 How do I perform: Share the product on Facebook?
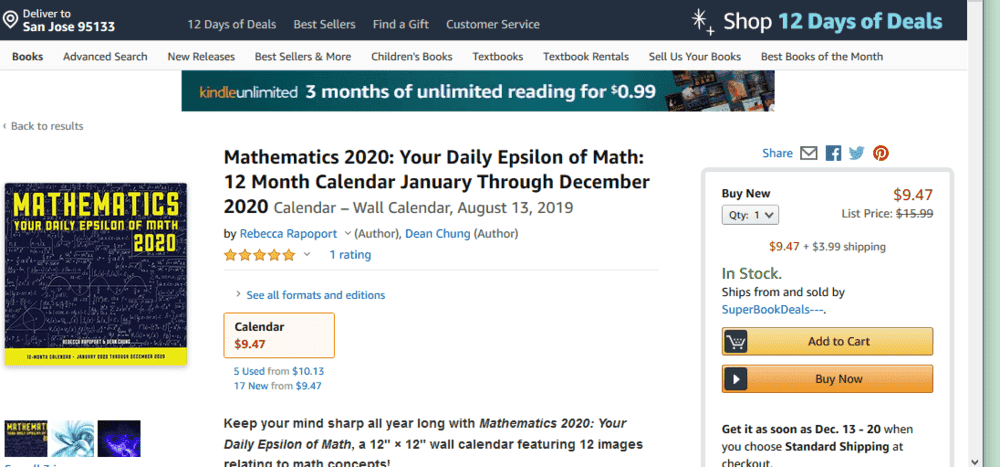point(833,153)
